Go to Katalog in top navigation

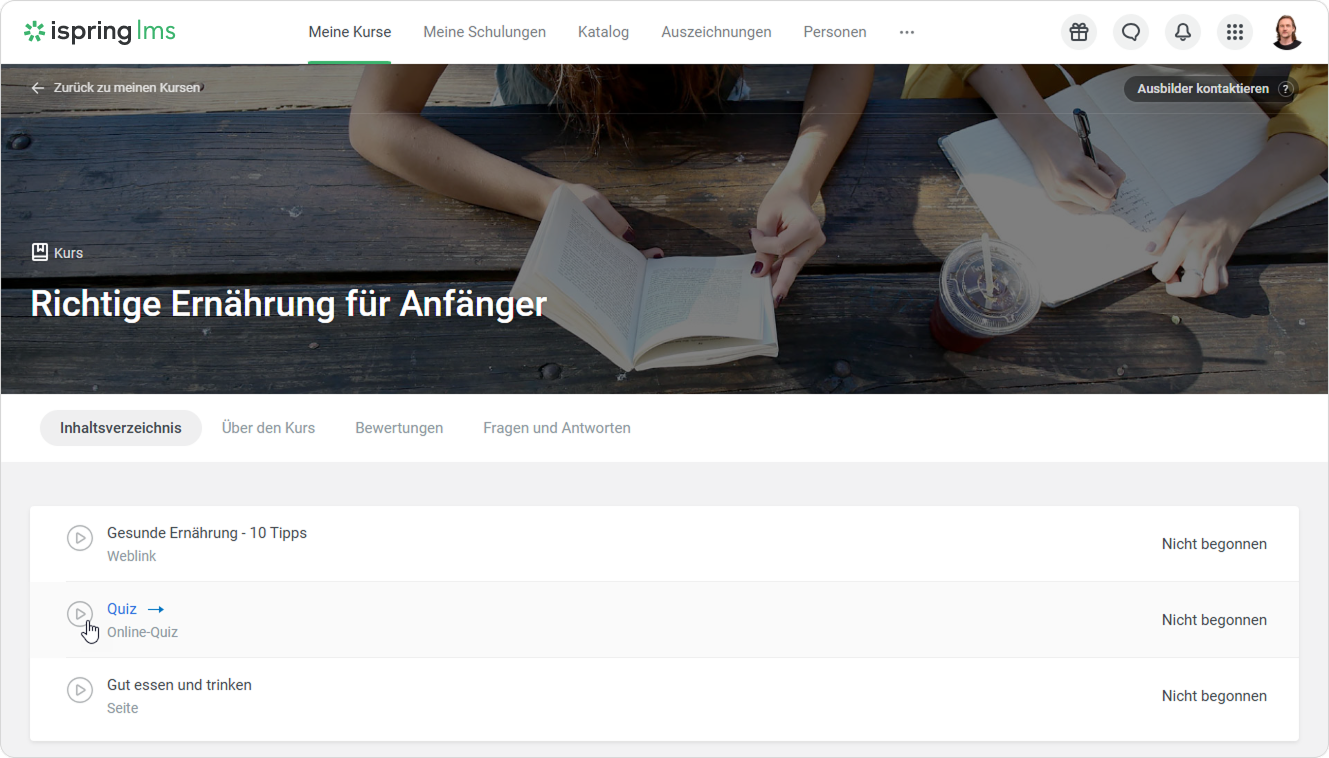pyautogui.click(x=603, y=32)
